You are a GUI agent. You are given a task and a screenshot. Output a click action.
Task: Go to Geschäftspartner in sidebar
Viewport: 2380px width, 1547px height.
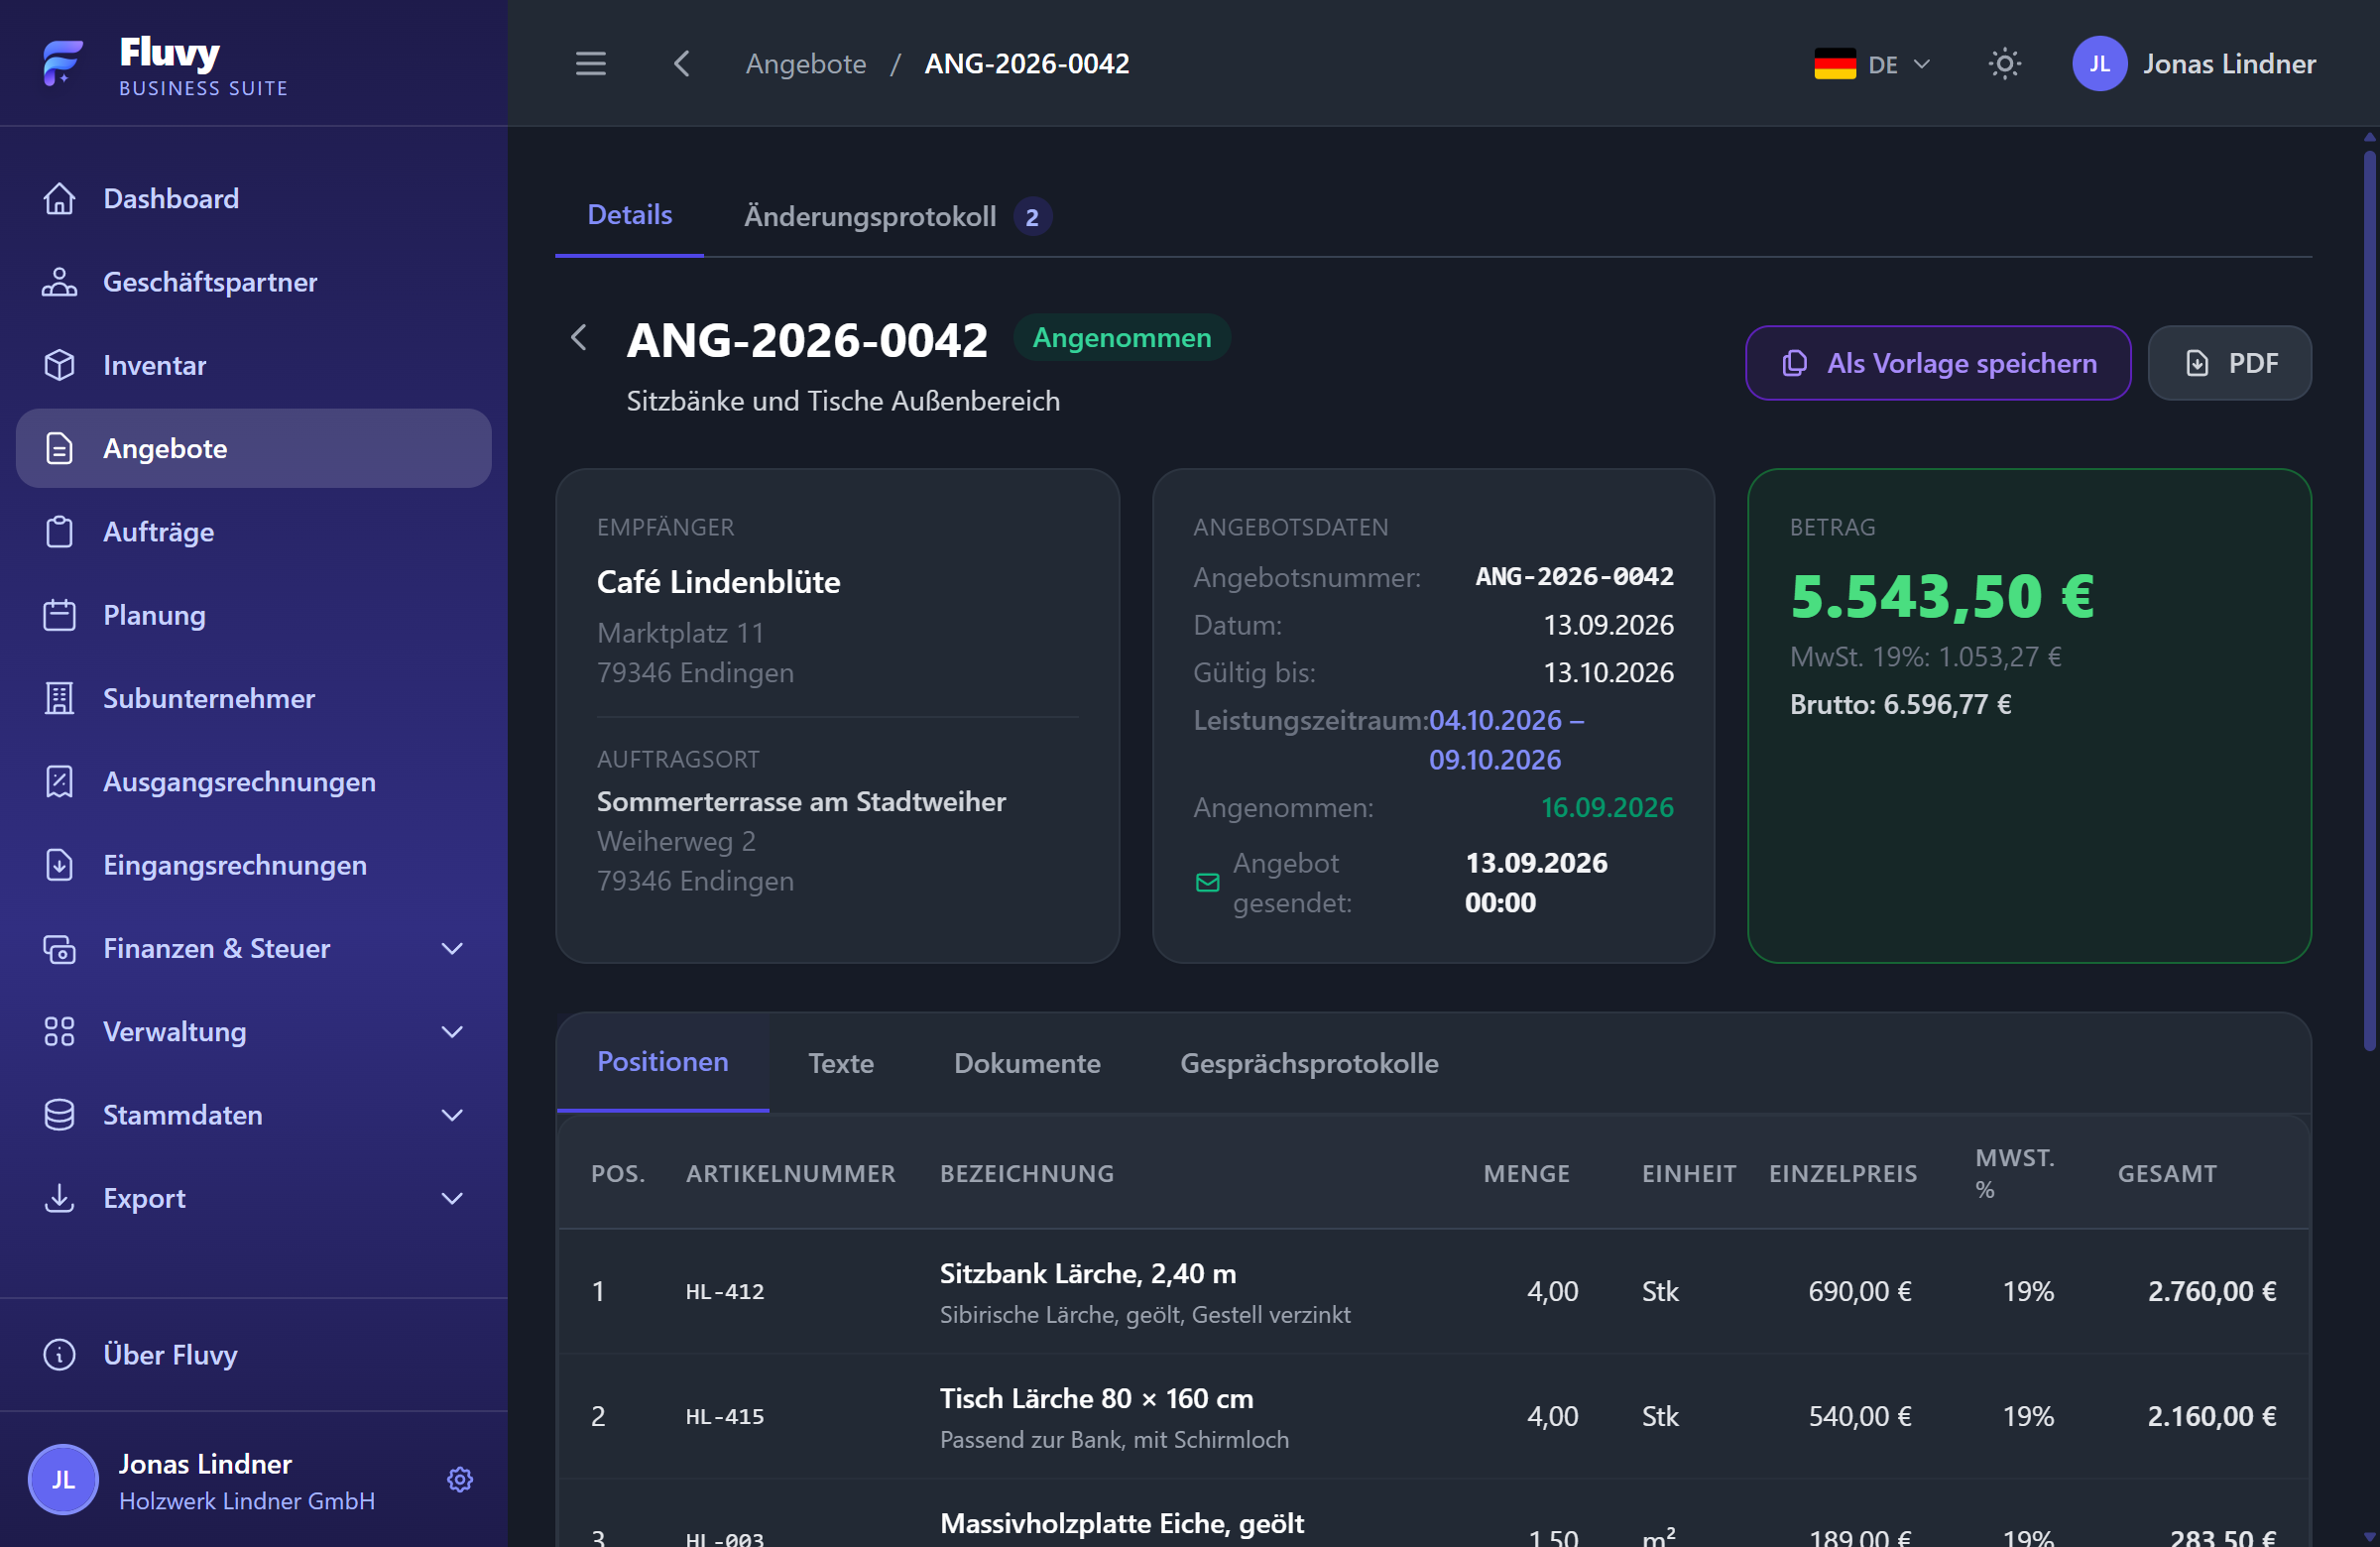[x=254, y=282]
